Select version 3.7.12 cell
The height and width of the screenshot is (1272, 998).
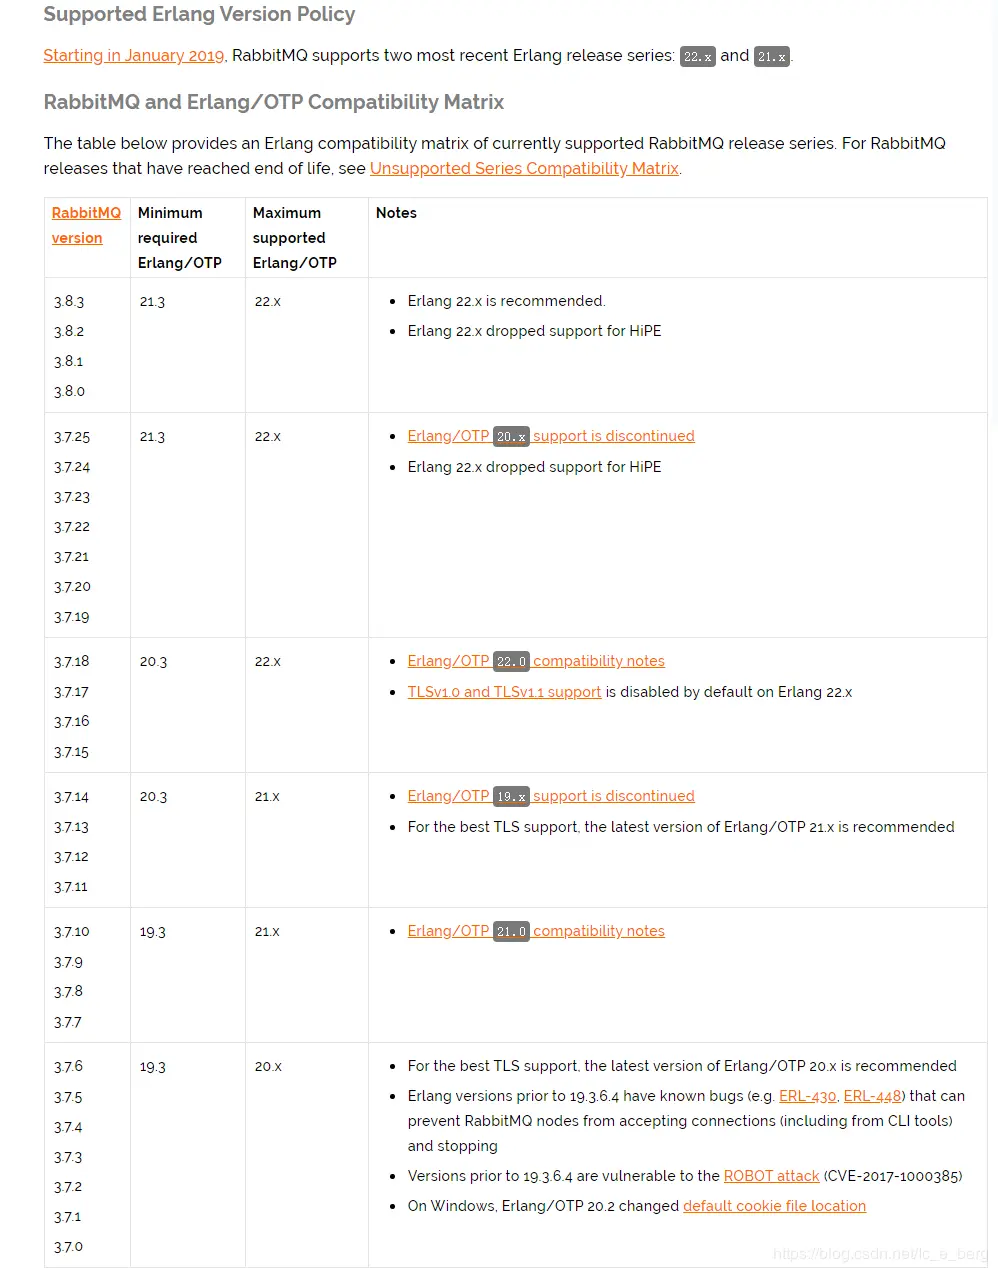(72, 857)
